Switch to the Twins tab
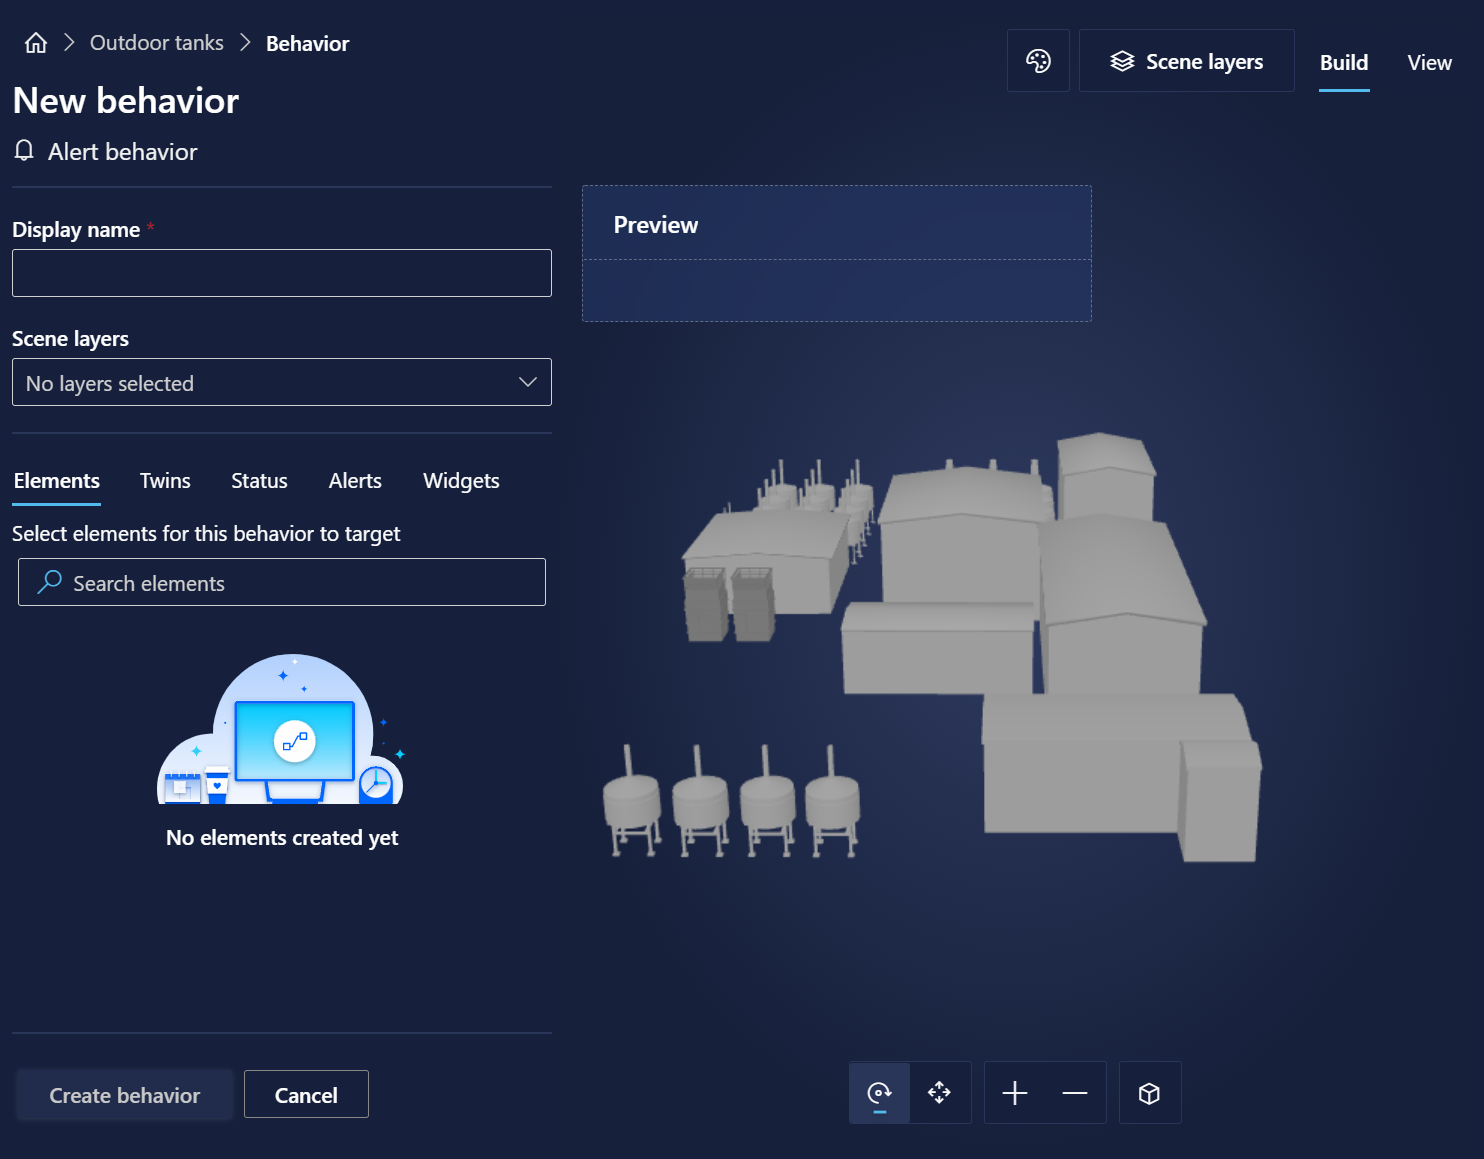The height and width of the screenshot is (1159, 1484). pyautogui.click(x=164, y=481)
